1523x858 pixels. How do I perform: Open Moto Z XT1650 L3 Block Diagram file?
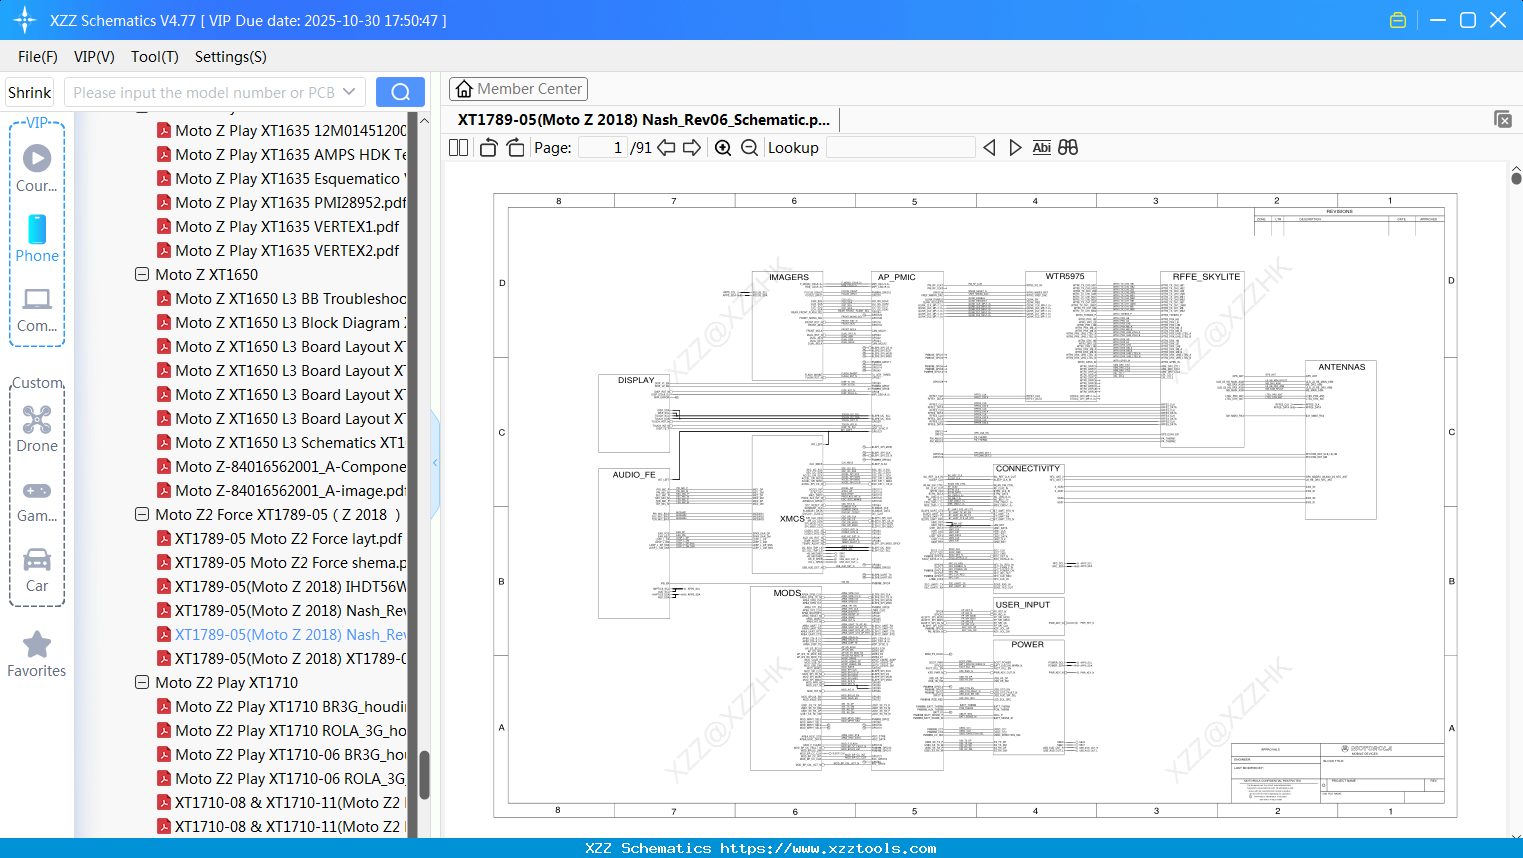pos(290,322)
